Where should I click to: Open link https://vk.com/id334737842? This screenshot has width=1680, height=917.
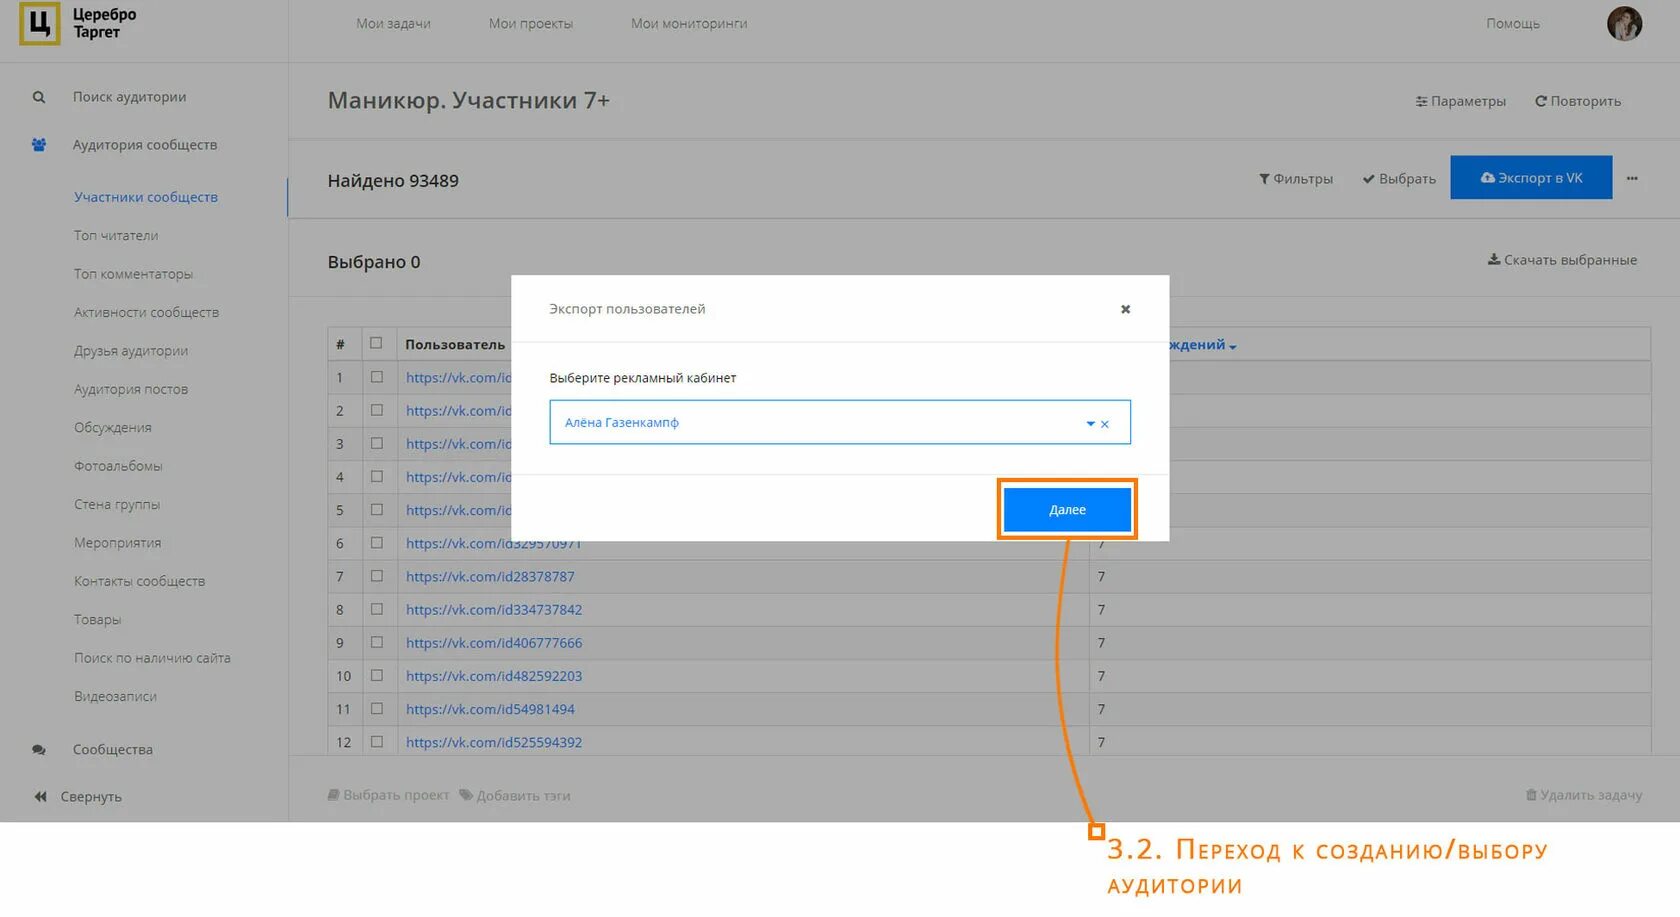tap(494, 610)
